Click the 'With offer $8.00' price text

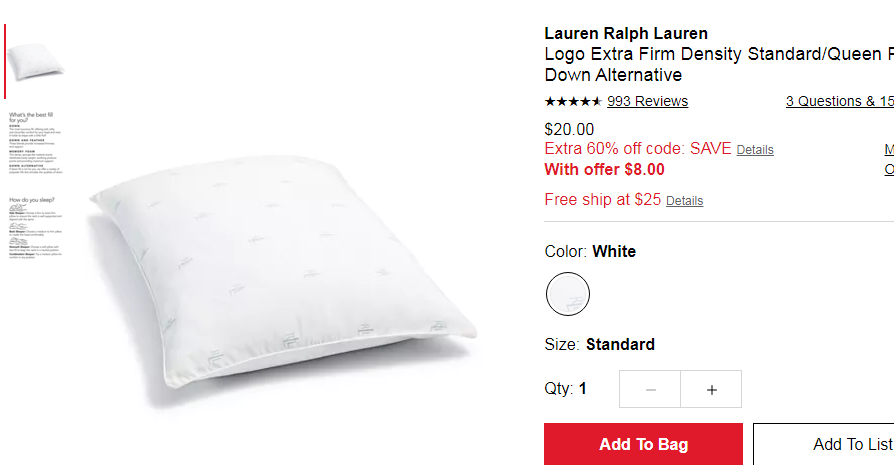[604, 170]
